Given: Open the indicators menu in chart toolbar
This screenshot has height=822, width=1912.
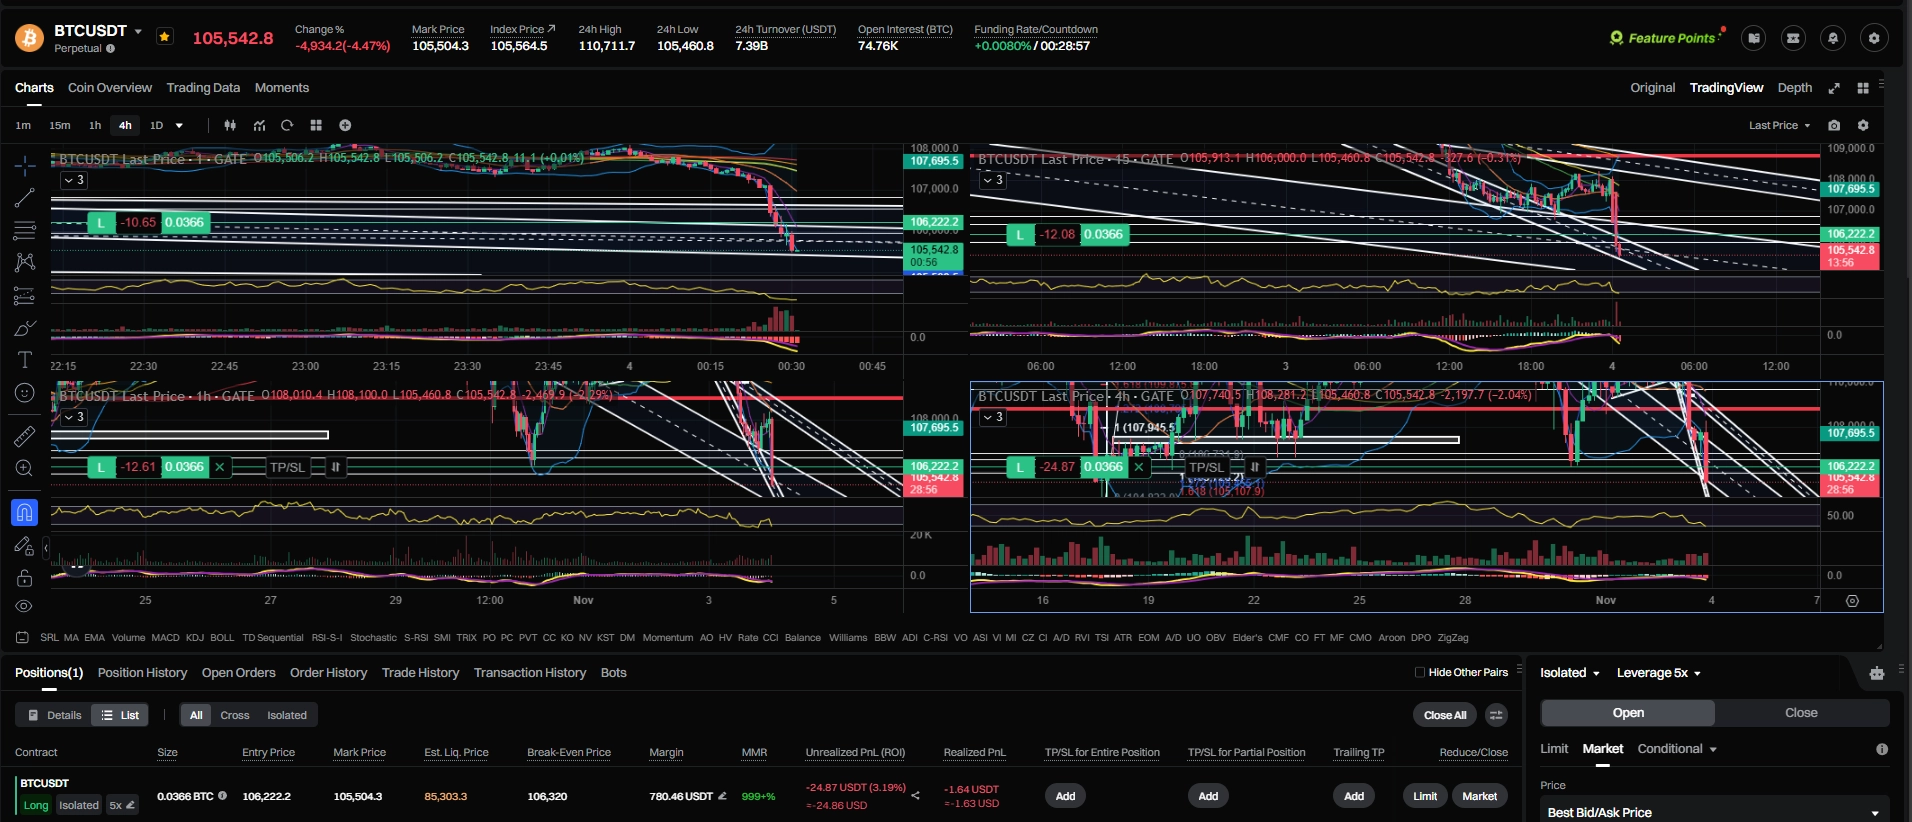Looking at the screenshot, I should tap(259, 125).
